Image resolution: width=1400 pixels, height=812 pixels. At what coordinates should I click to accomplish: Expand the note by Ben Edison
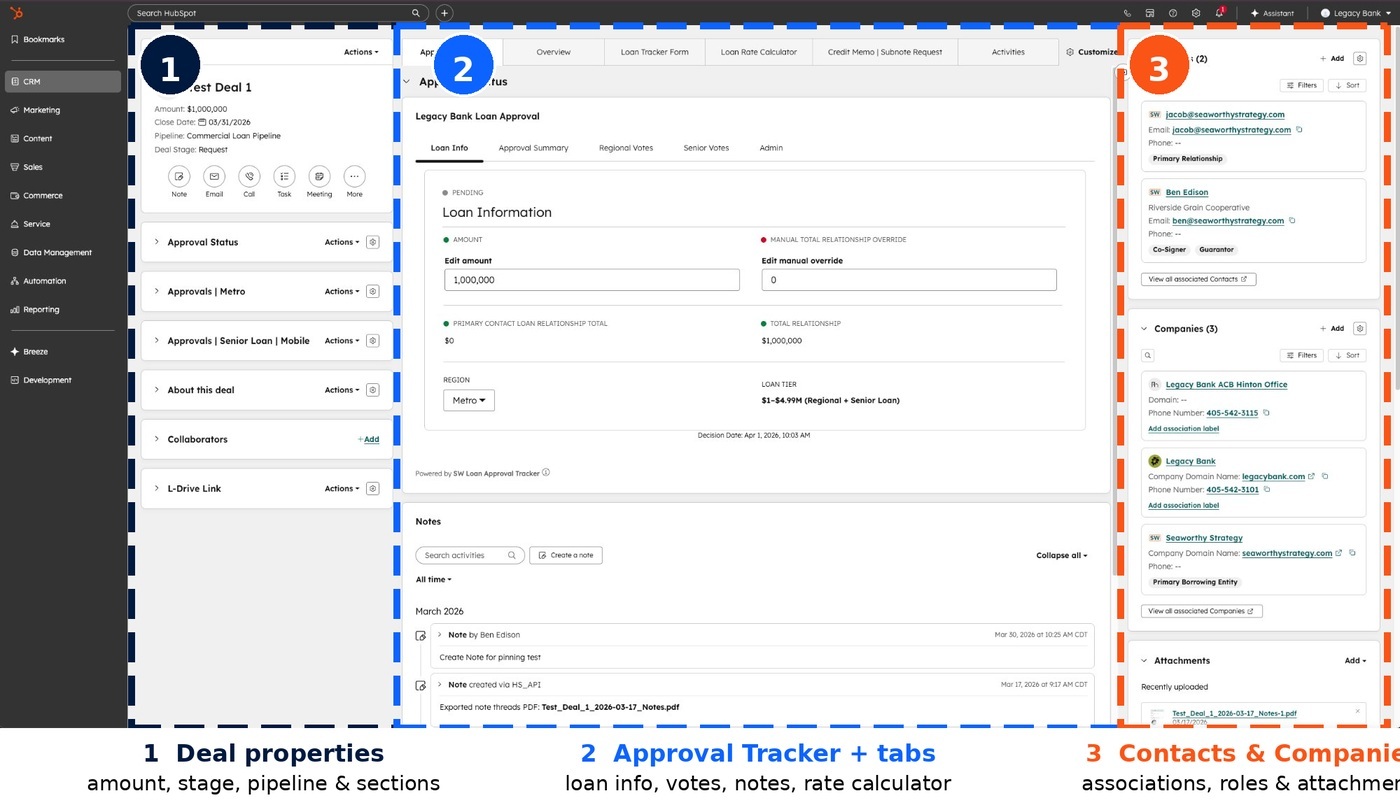point(440,635)
